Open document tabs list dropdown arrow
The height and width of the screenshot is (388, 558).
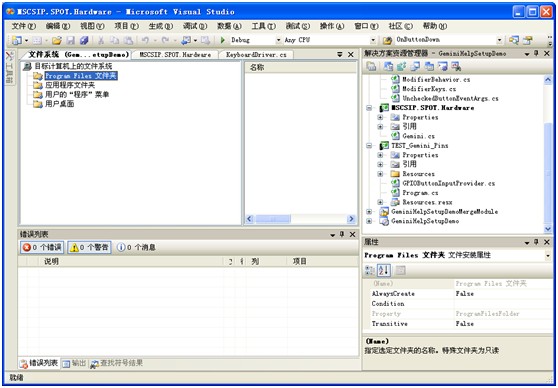coord(340,54)
